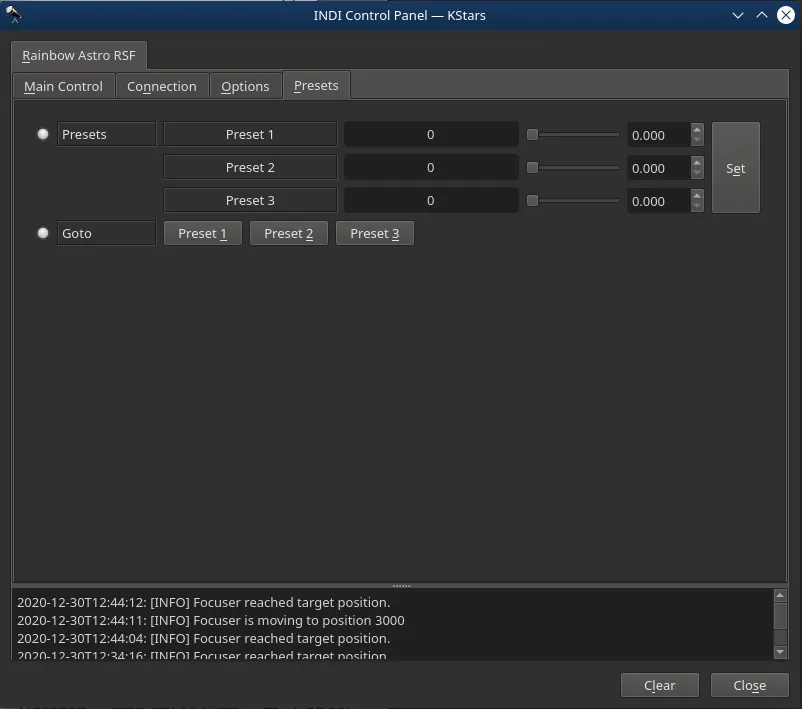
Task: Click the Preset 2 label in Presets group
Action: click(250, 167)
